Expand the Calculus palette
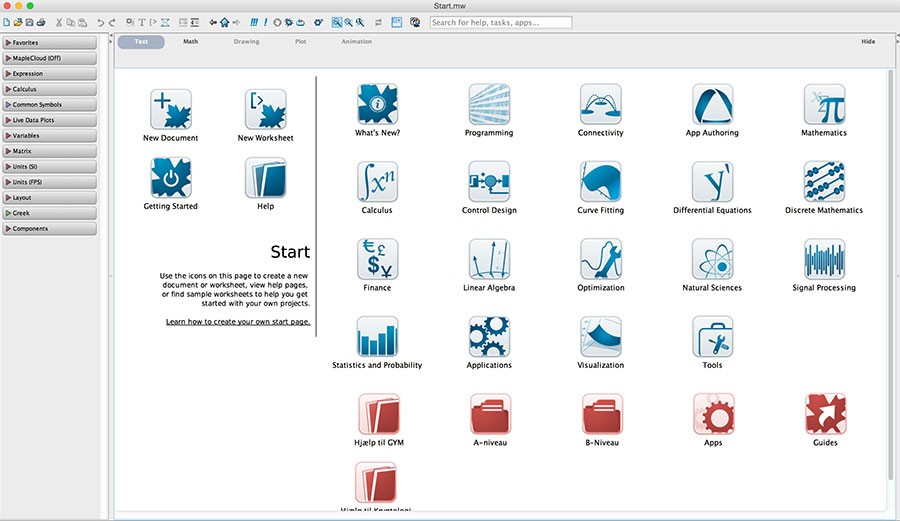This screenshot has height=521, width=900. tap(49, 89)
